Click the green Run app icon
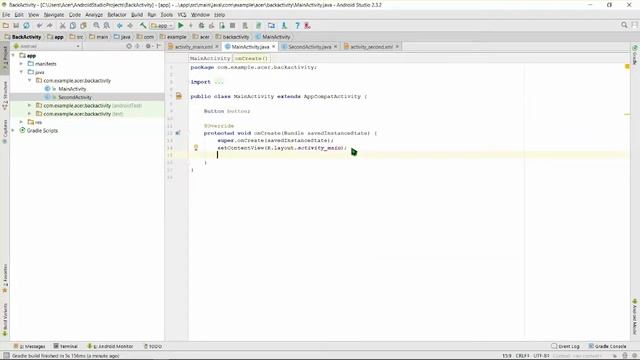 180,26
